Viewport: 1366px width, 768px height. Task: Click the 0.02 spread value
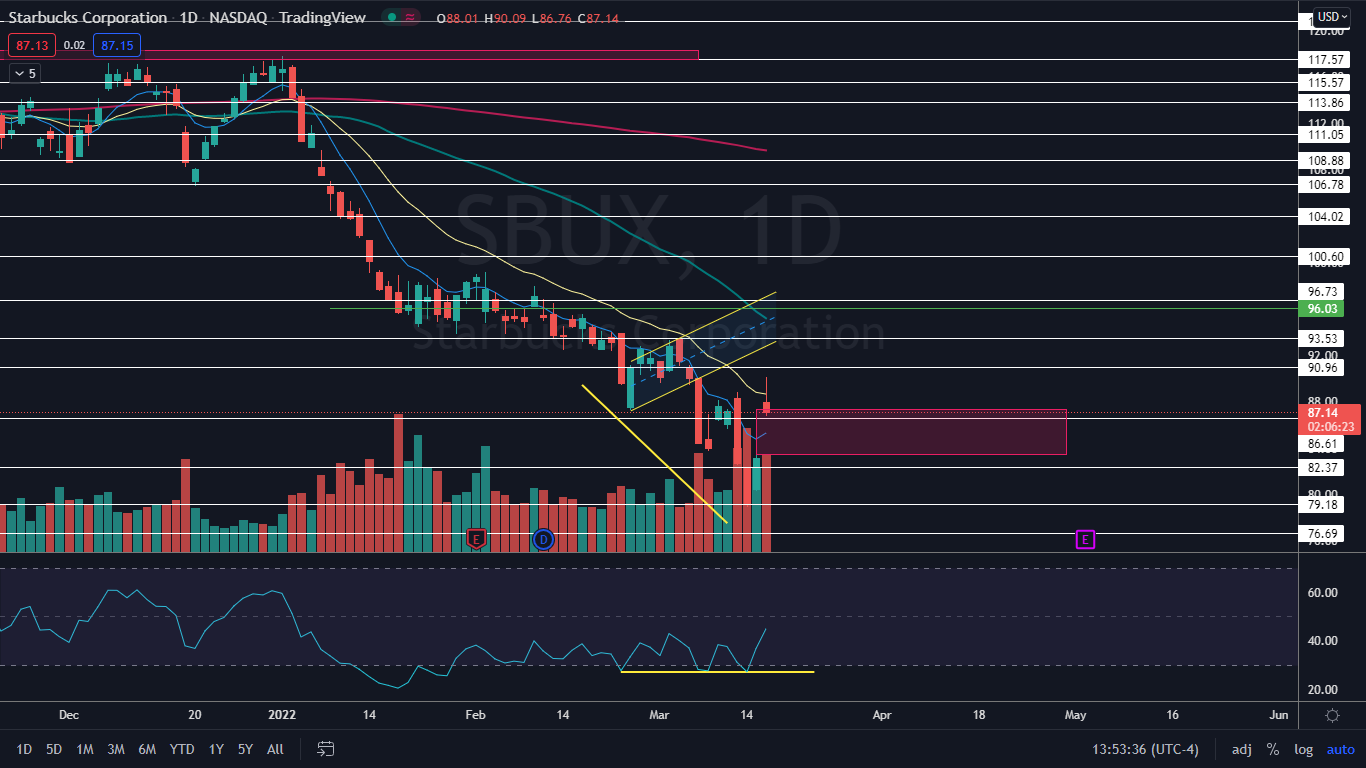(x=74, y=45)
